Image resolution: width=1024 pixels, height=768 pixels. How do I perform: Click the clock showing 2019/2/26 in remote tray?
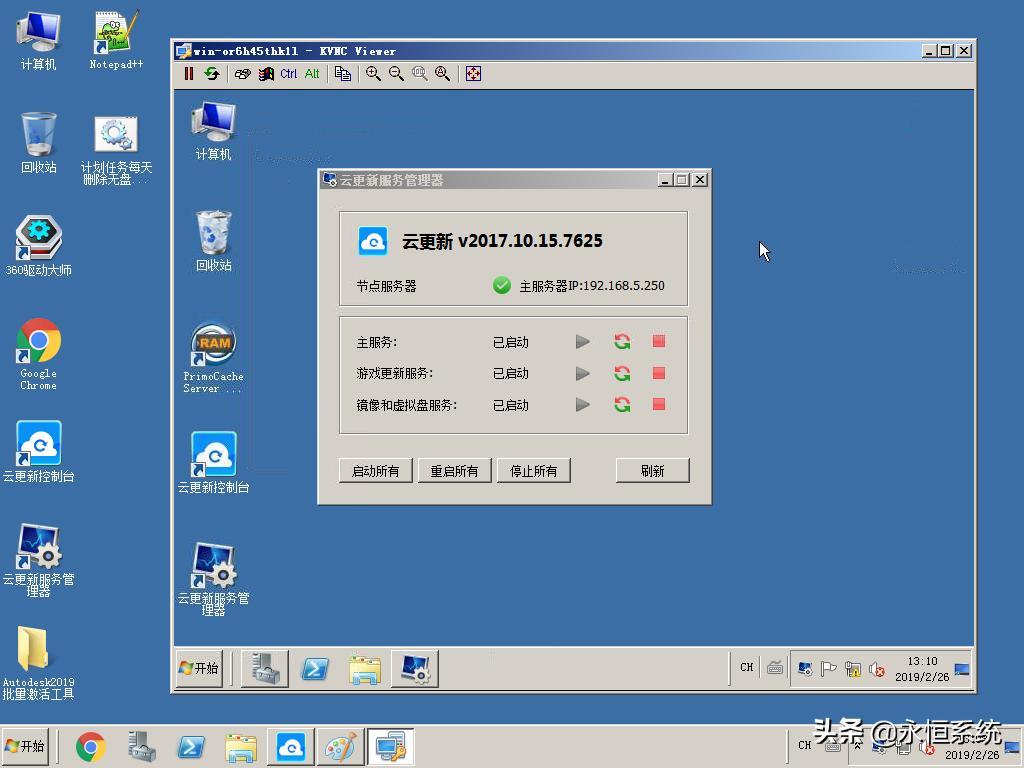tap(921, 667)
